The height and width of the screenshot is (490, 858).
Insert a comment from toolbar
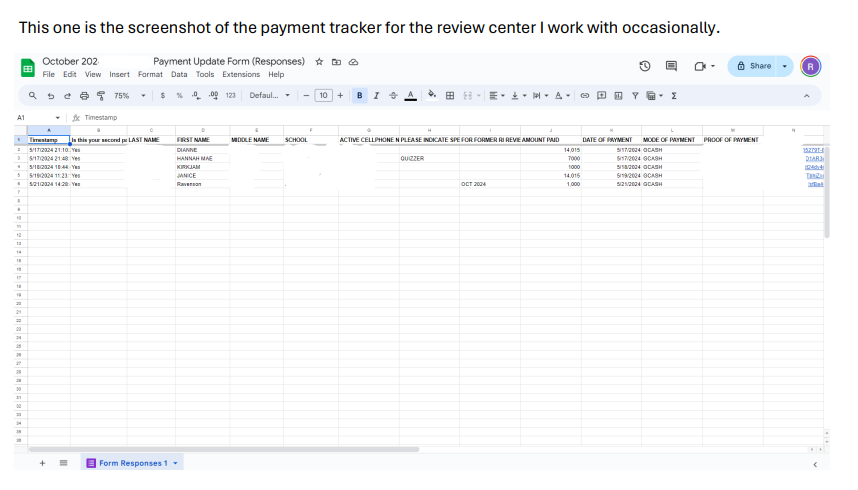coord(601,96)
